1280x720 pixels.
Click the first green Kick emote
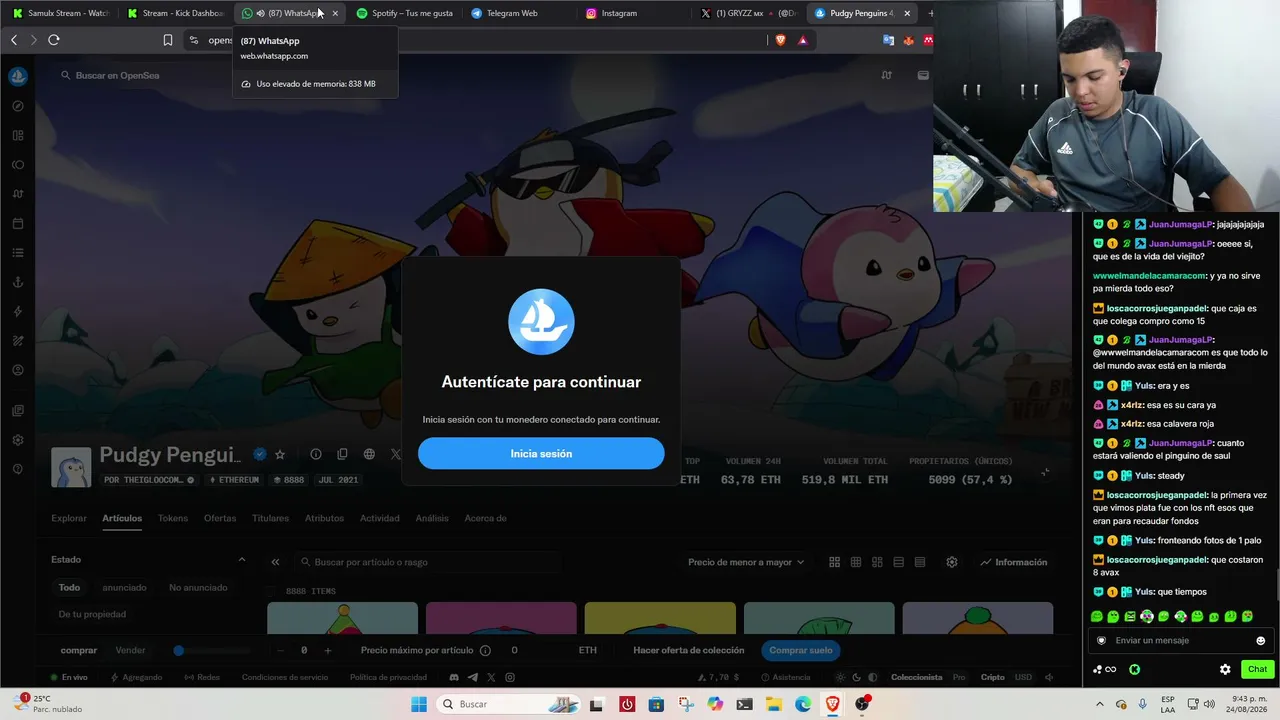(x=1097, y=617)
